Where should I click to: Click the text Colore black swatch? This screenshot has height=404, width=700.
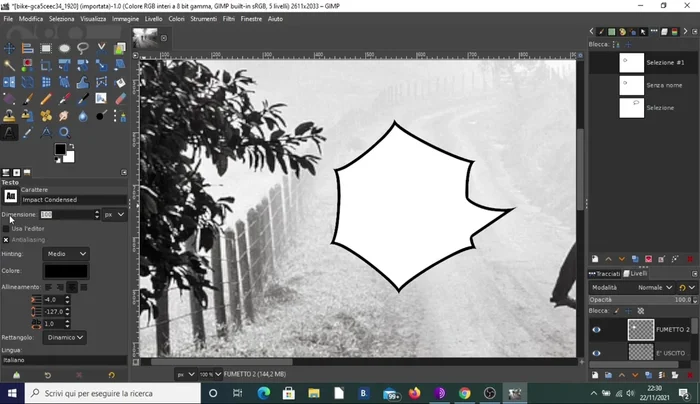pos(67,271)
